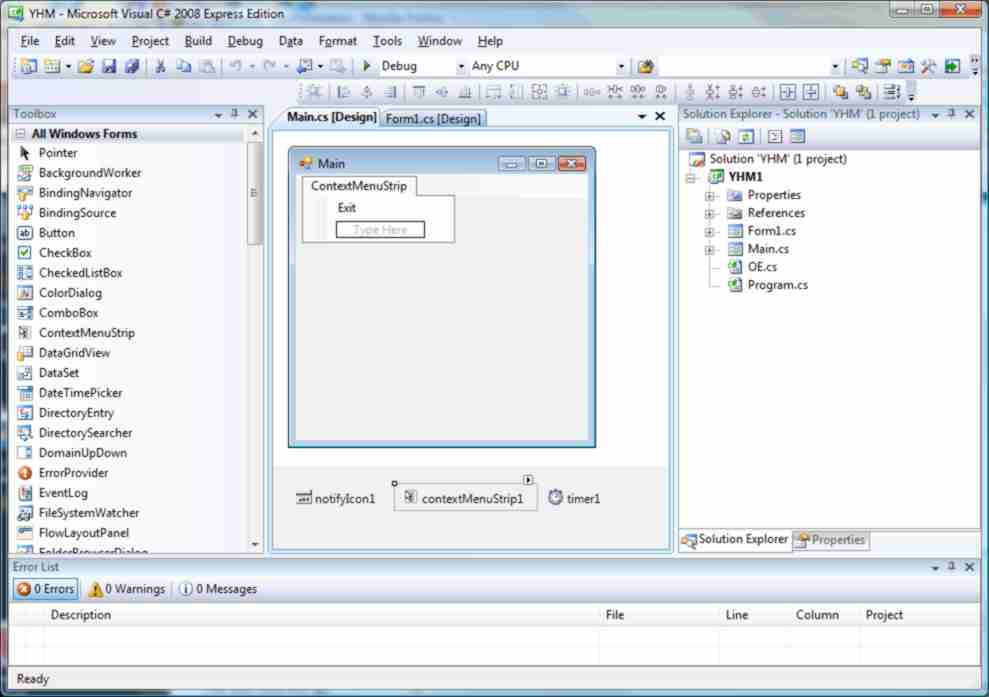Open the contextMenuStrip1 smart tag arrow
The image size is (989, 697).
point(528,480)
